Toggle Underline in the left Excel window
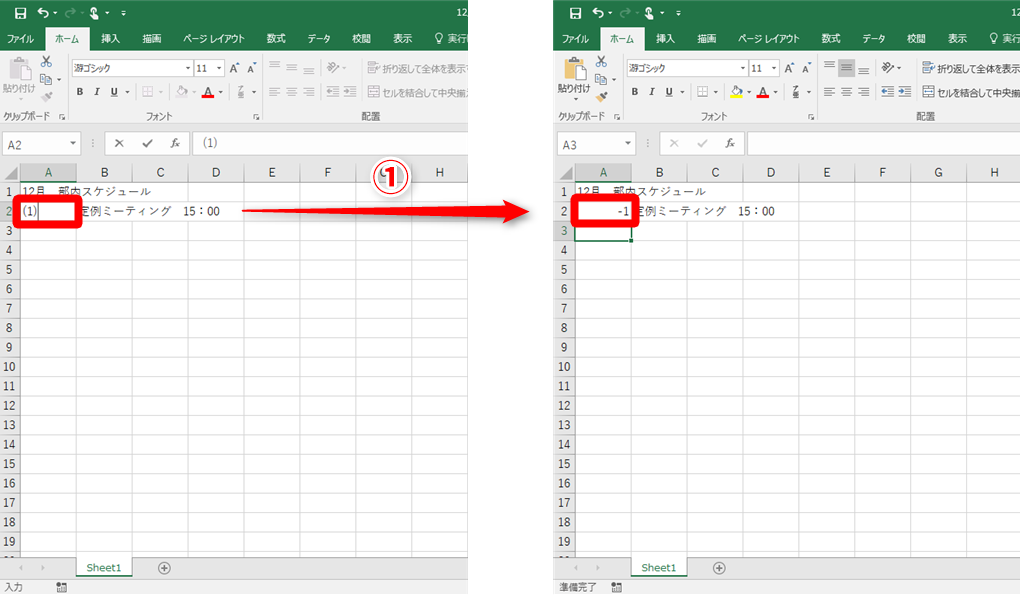Viewport: 1020px width, 595px height. point(114,92)
